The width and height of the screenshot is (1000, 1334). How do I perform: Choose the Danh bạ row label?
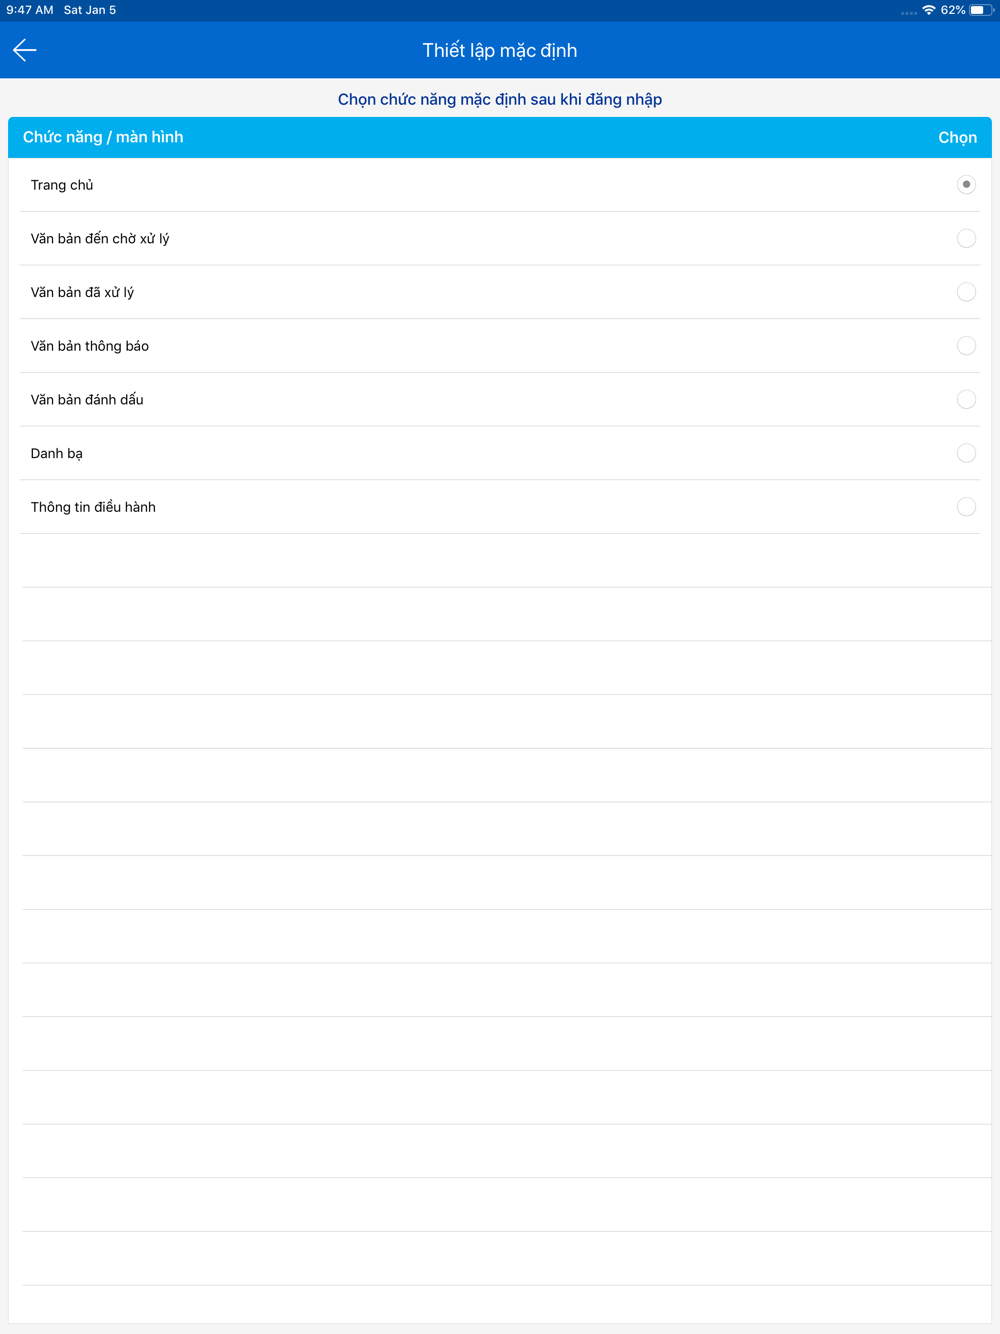[x=57, y=453]
